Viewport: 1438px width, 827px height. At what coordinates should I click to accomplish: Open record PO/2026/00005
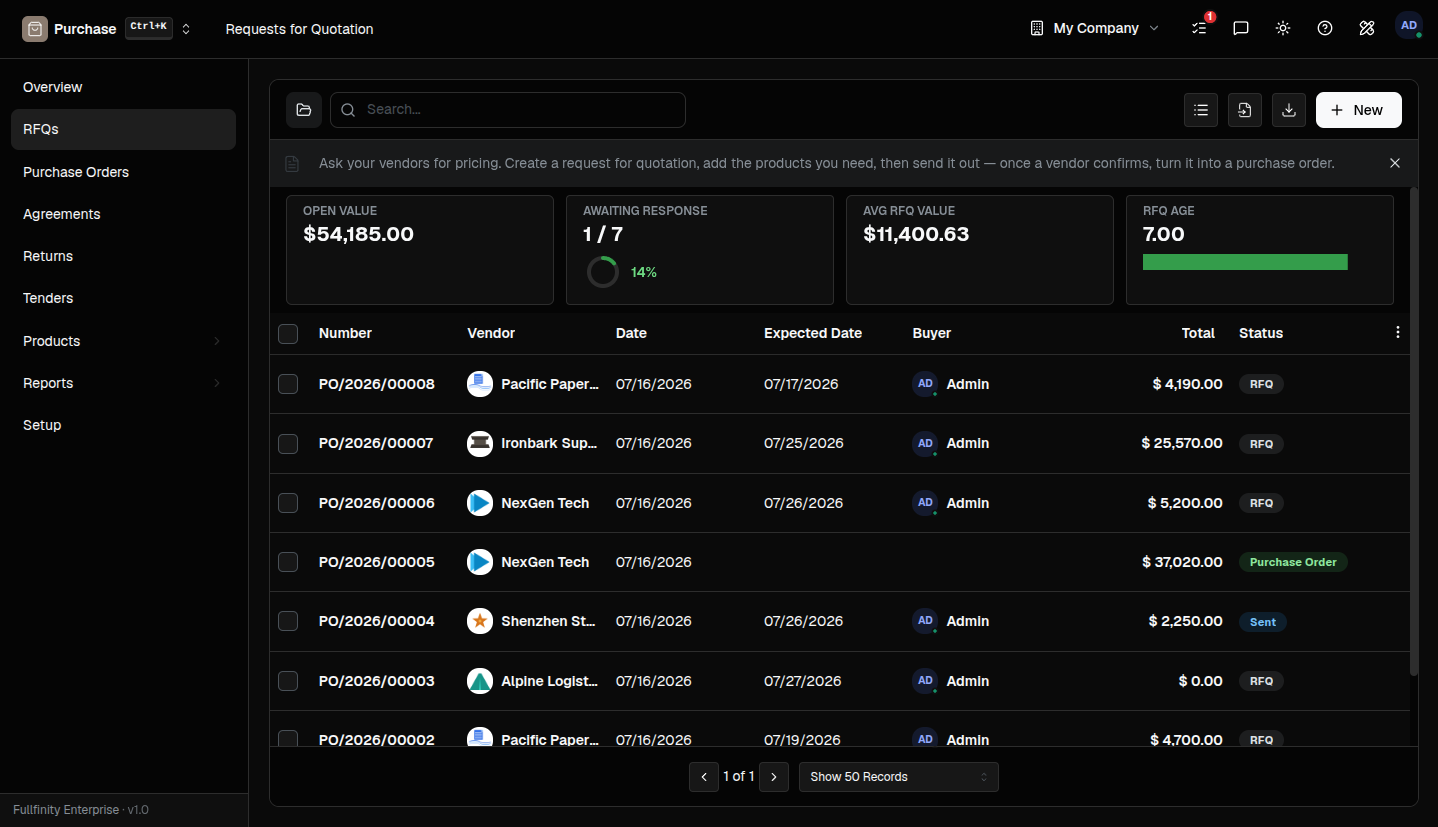377,562
